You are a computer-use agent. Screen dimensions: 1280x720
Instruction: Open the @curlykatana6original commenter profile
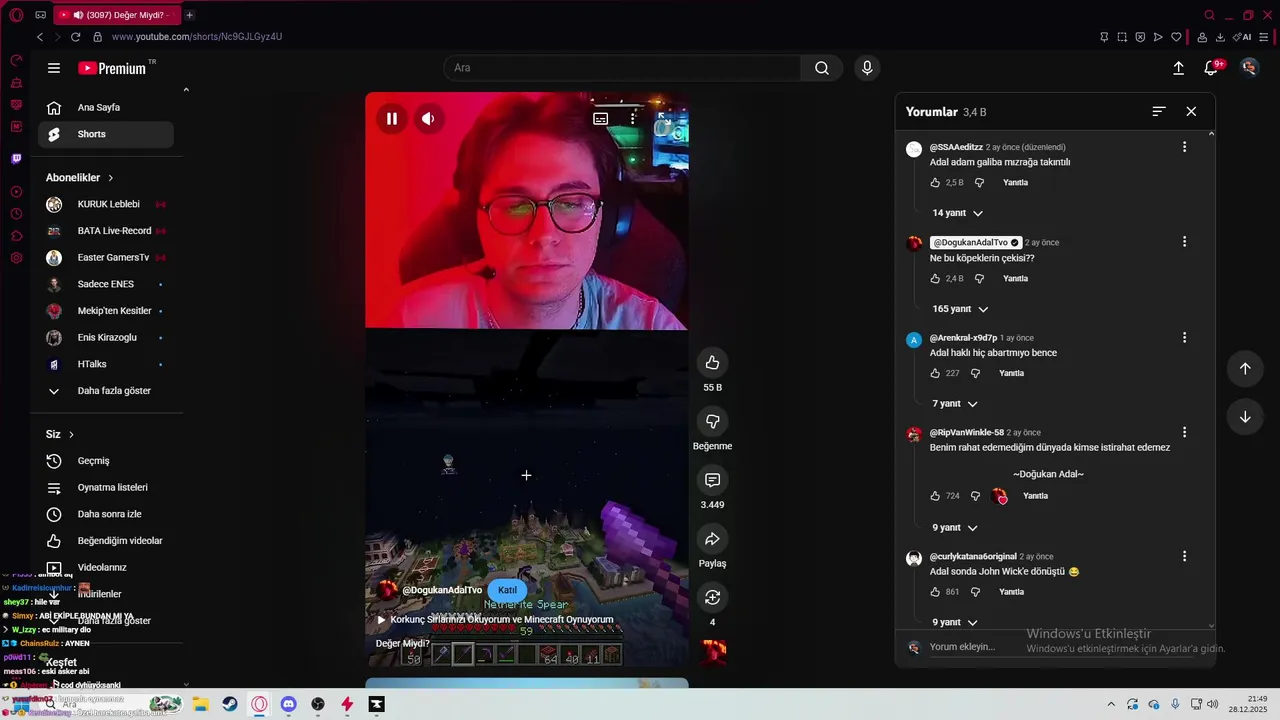click(x=972, y=556)
